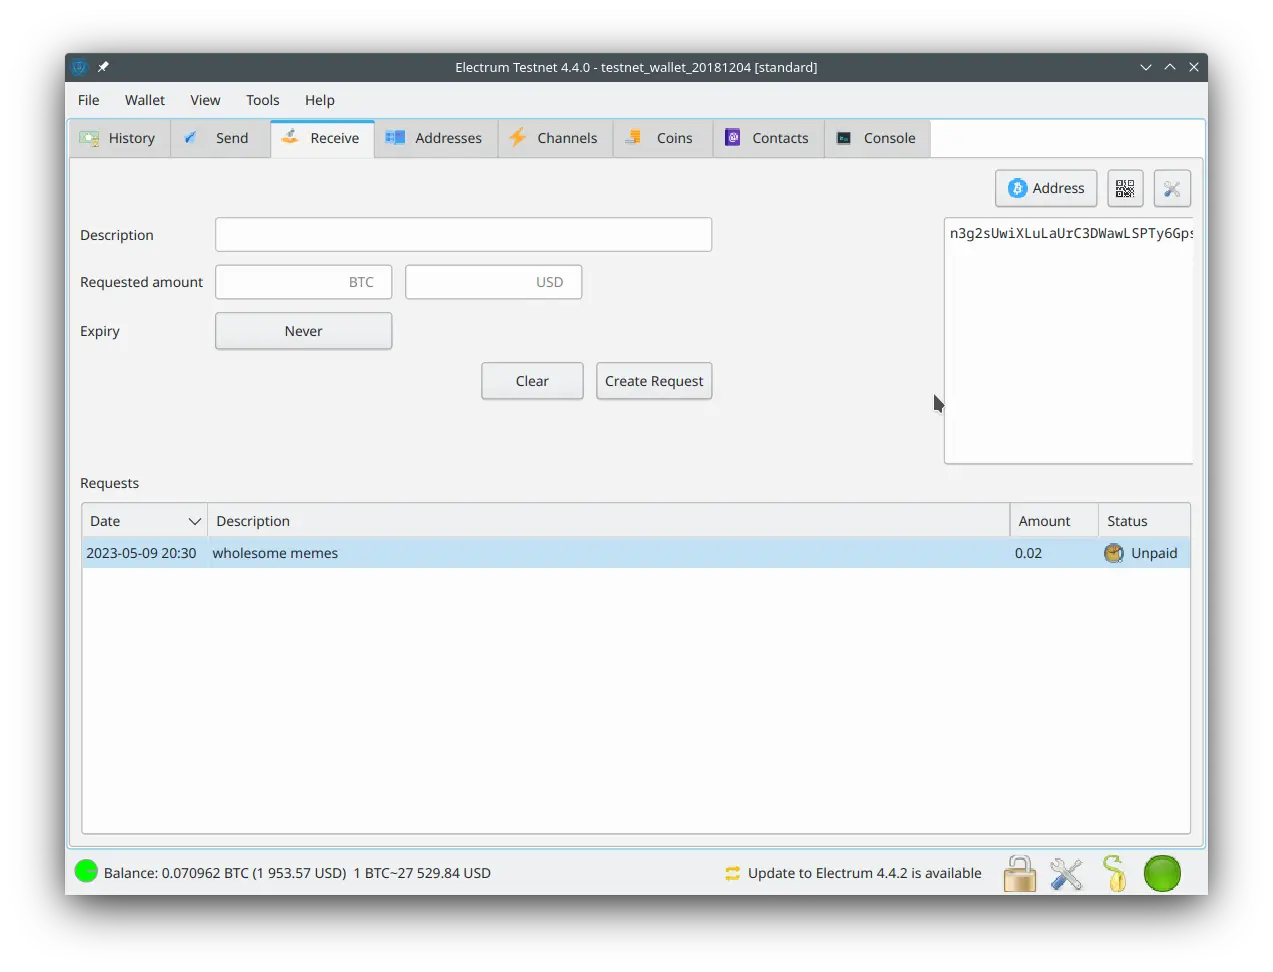This screenshot has height=972, width=1273.
Task: Focus the USD requested amount field
Action: click(493, 282)
